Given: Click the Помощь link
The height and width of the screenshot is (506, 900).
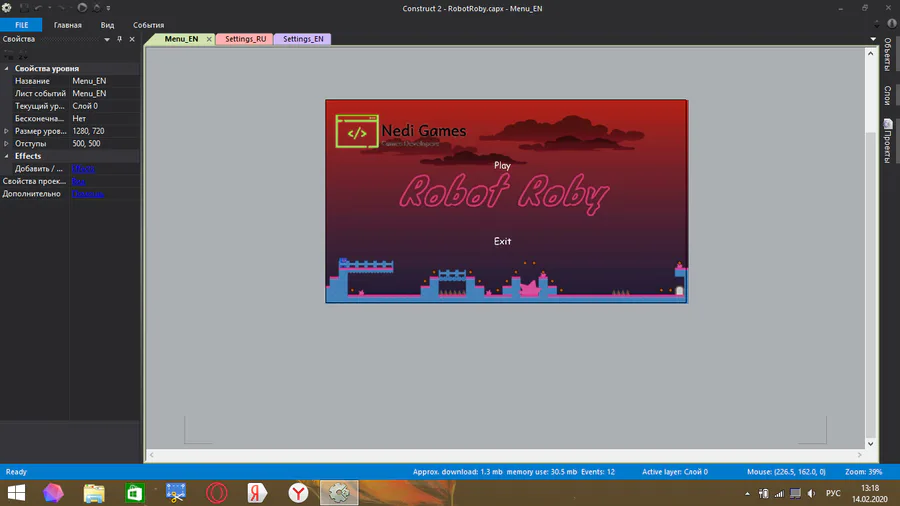Looking at the screenshot, I should pos(88,194).
